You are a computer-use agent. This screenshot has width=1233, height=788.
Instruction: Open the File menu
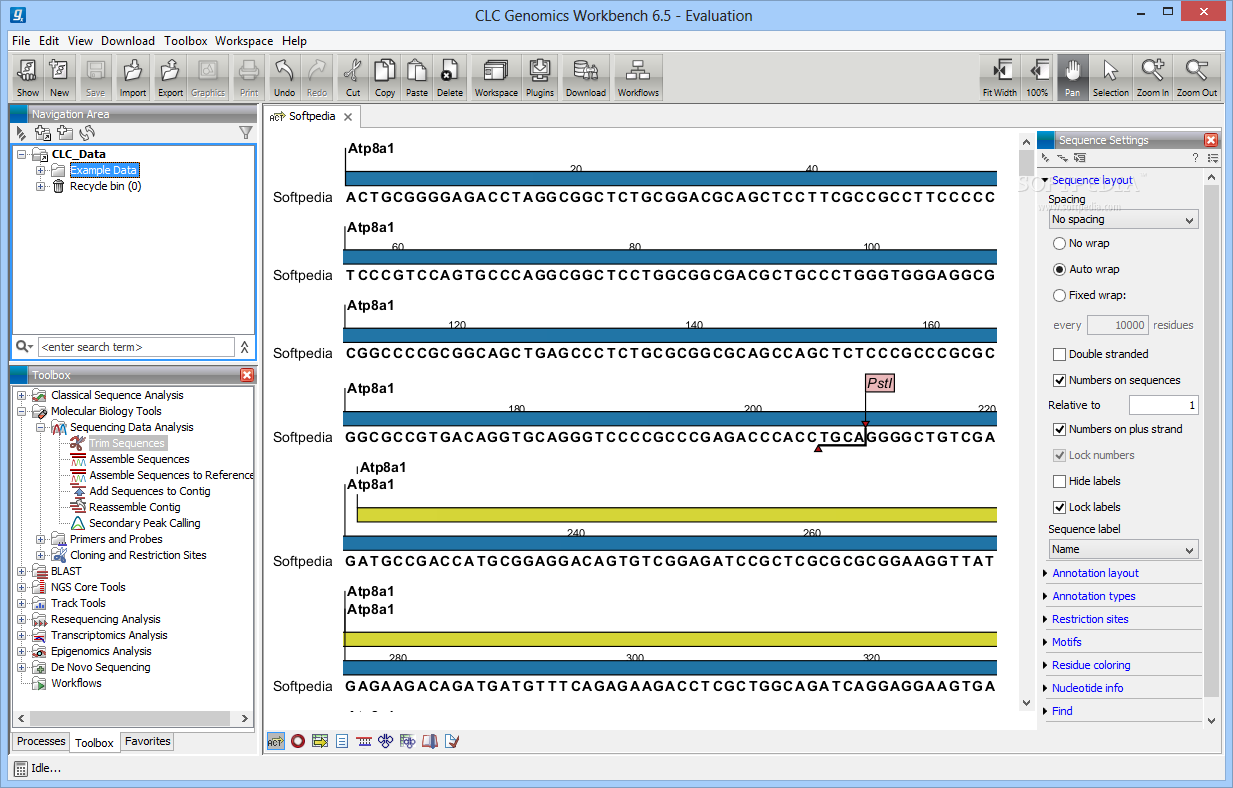point(22,41)
